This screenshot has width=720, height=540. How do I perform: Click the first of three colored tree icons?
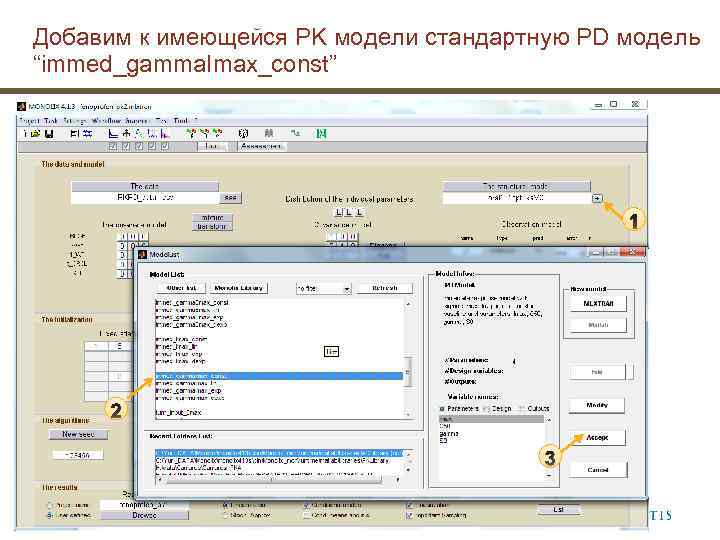tap(191, 133)
